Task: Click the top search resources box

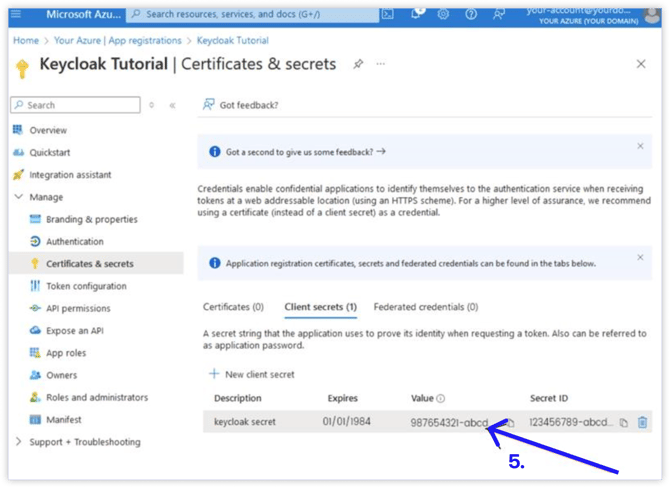Action: pyautogui.click(x=253, y=14)
